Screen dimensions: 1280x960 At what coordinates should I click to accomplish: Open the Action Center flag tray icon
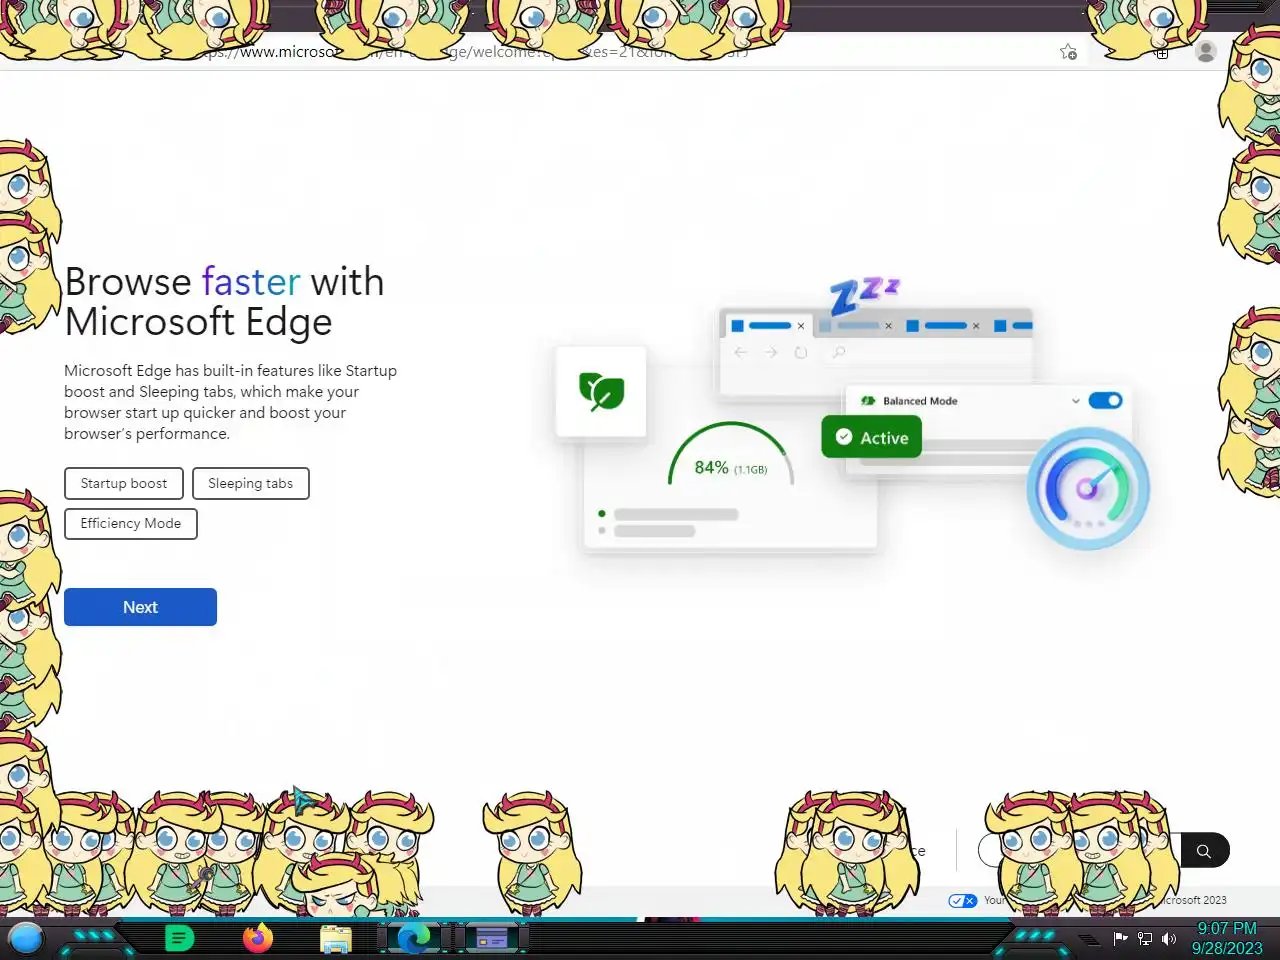[x=1121, y=938]
